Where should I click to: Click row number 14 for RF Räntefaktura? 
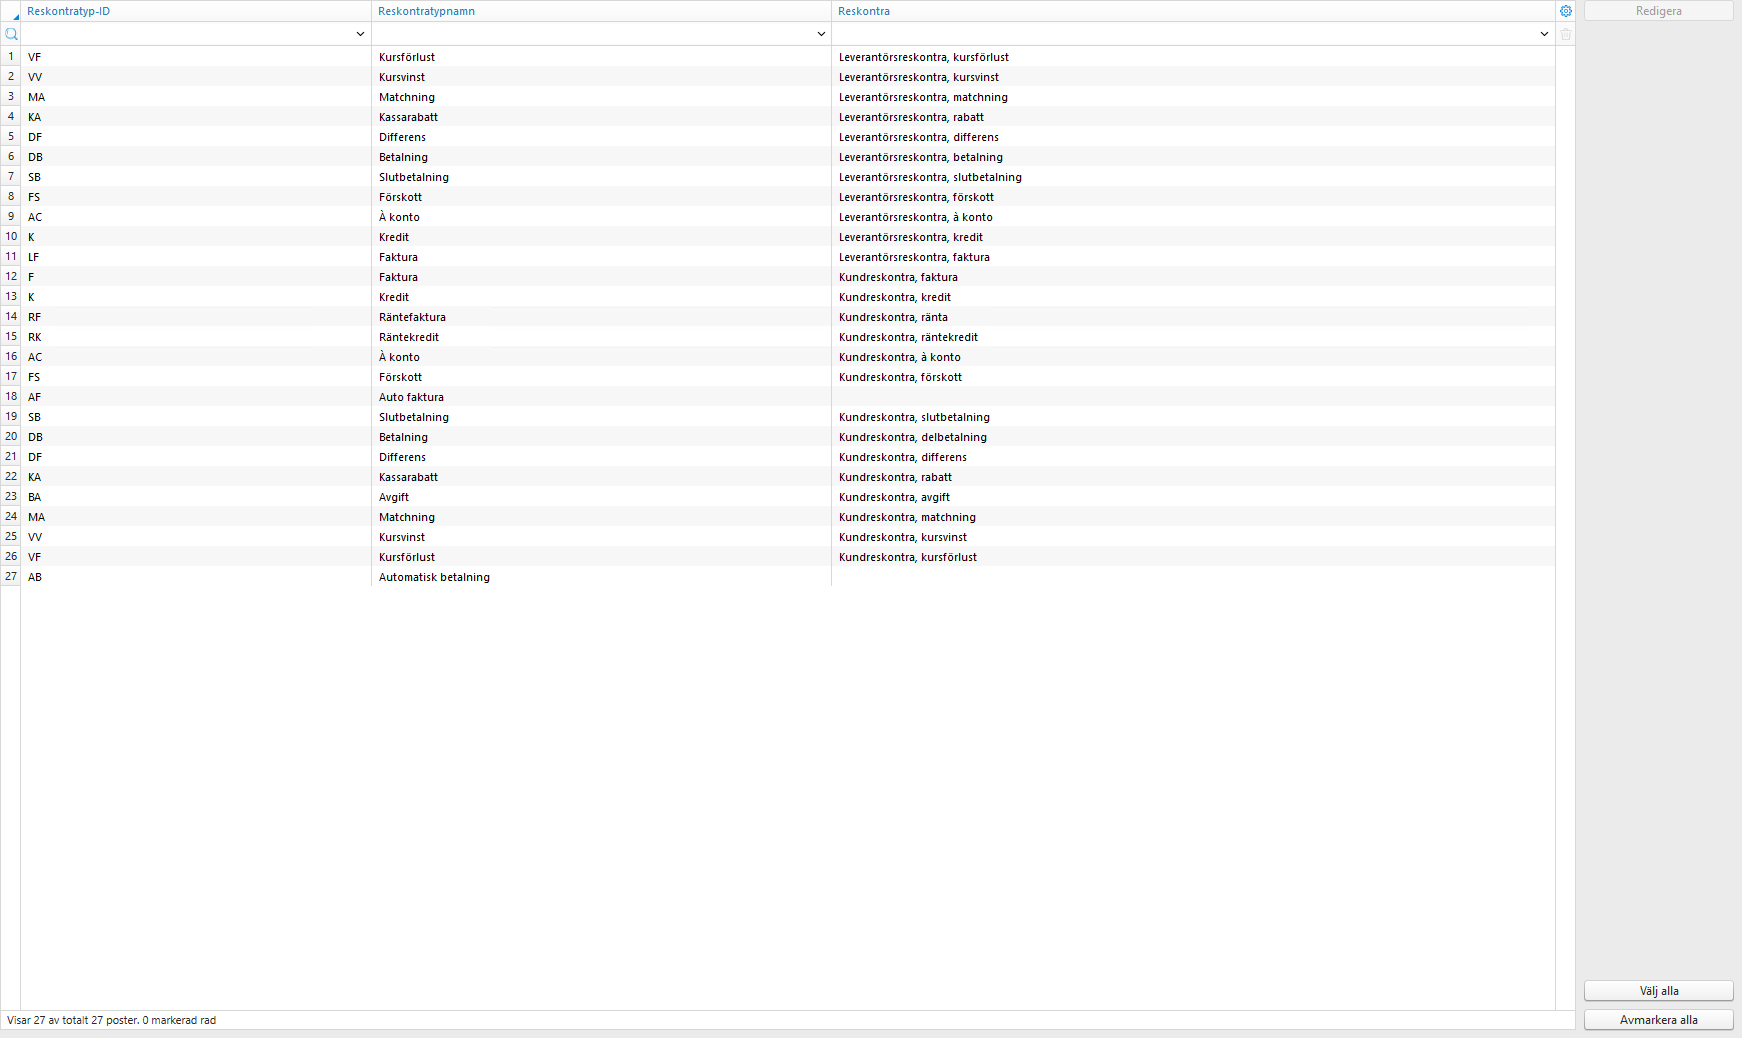[x=11, y=317]
